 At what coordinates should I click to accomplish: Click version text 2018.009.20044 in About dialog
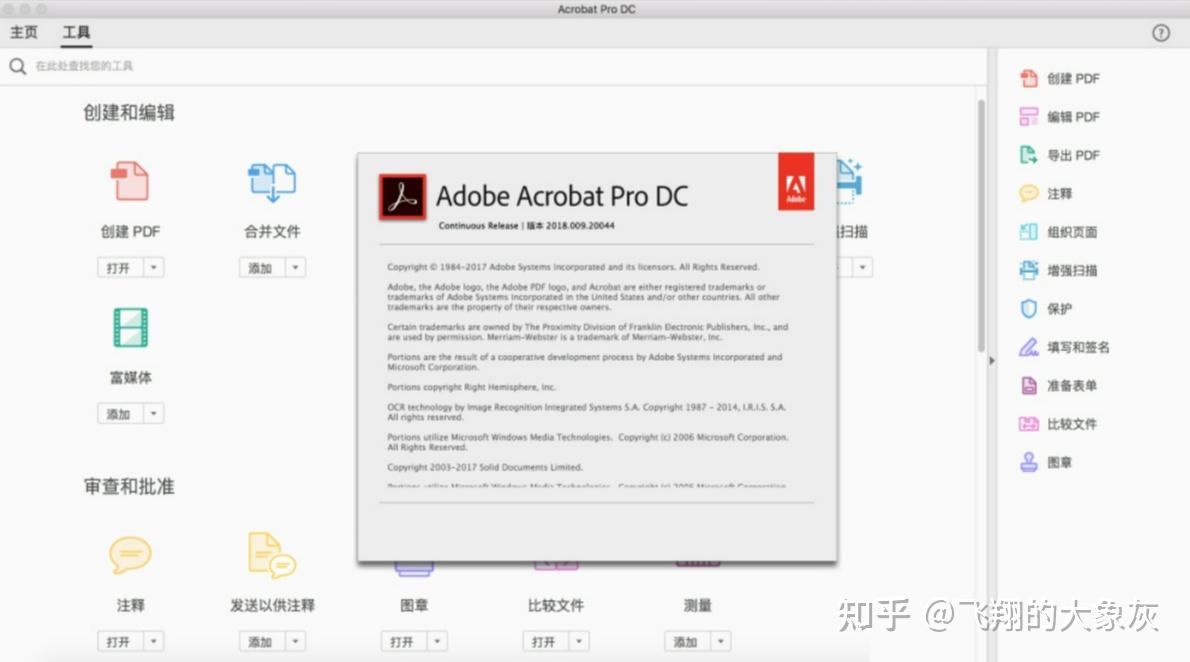tap(580, 225)
